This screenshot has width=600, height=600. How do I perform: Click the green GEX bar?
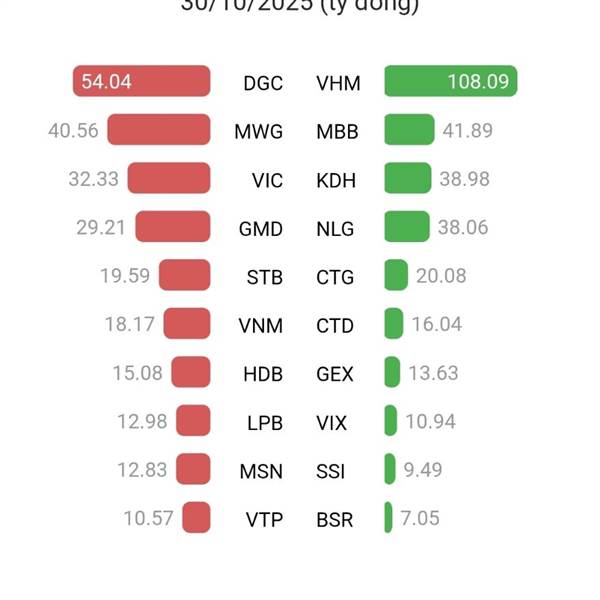pos(393,373)
